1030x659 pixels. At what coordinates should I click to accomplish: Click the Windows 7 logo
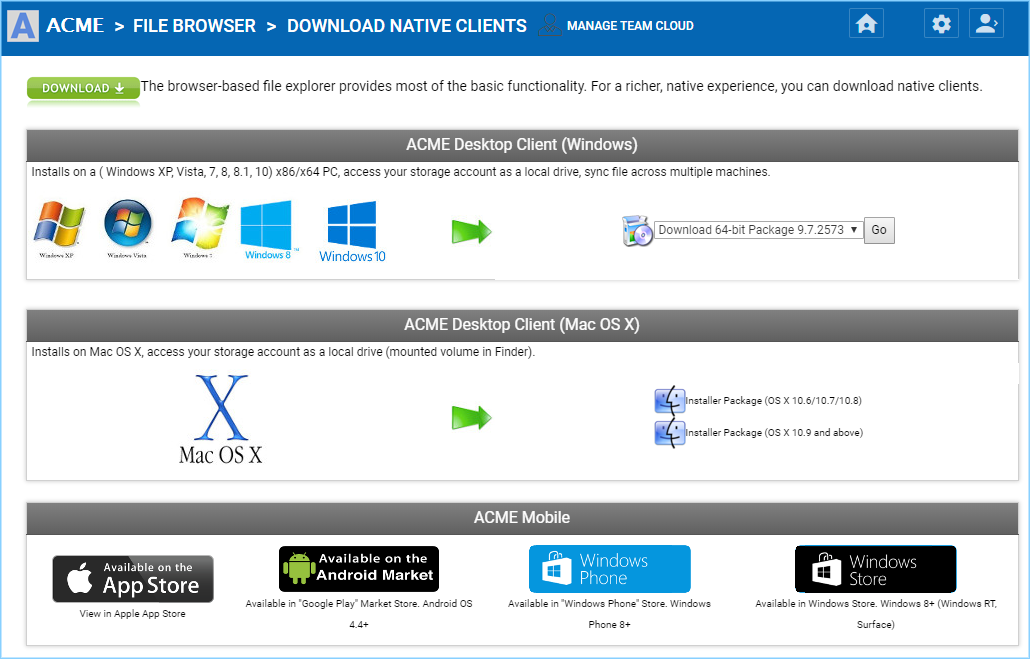(199, 228)
